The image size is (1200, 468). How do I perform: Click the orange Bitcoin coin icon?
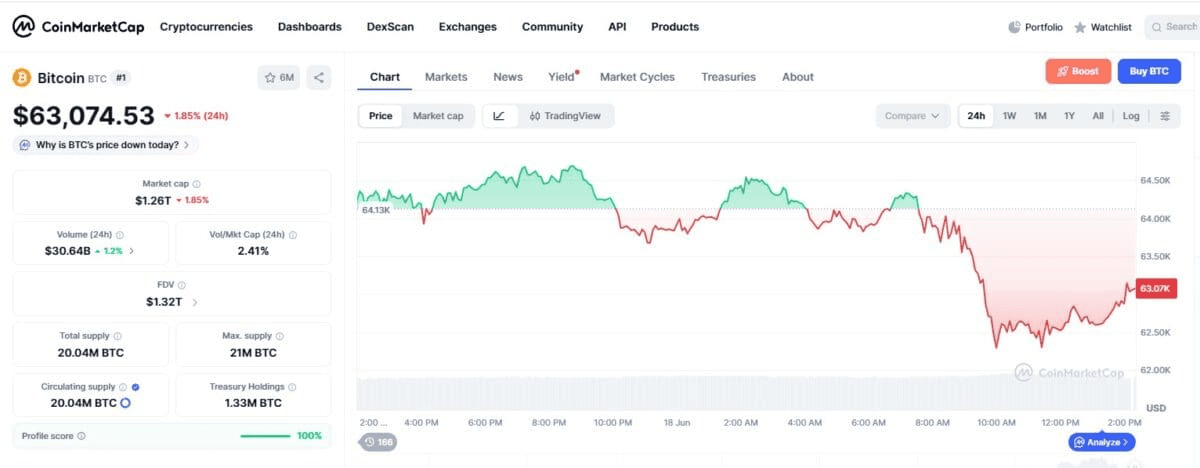pos(22,77)
